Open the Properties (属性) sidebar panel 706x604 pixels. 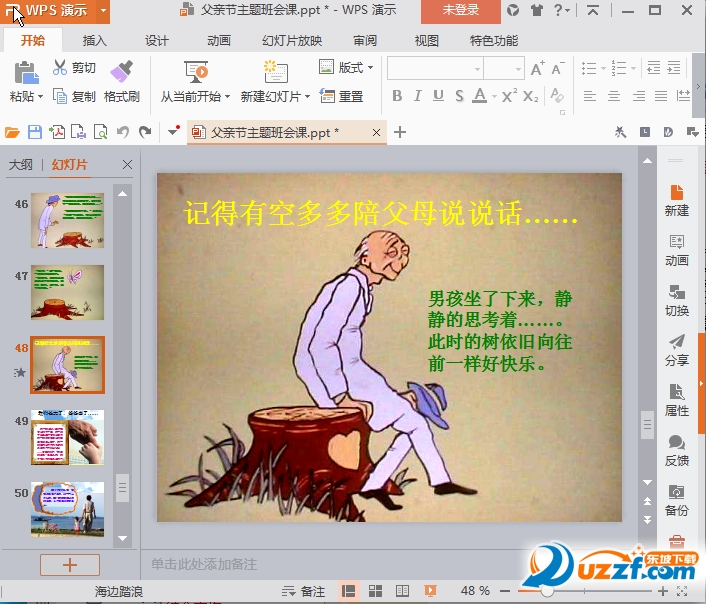pos(677,400)
